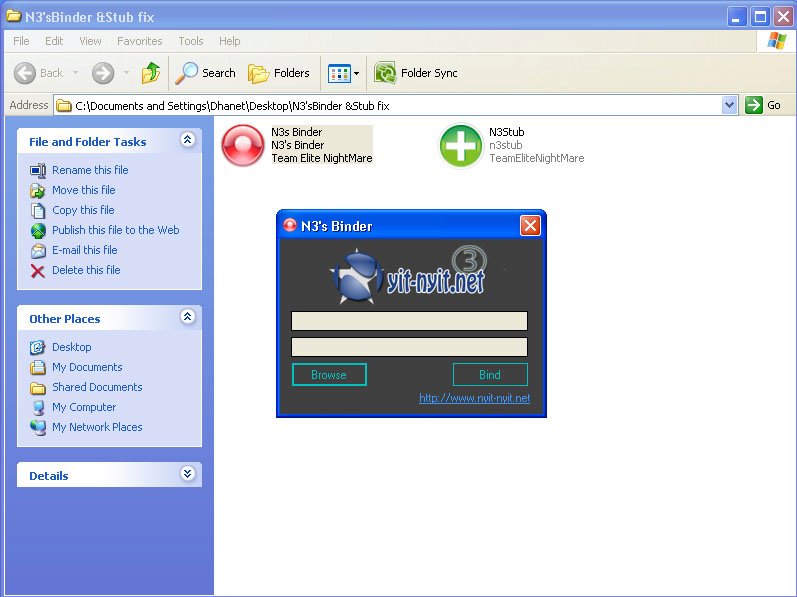Click the My Documents folder icon
This screenshot has height=597, width=797.
38,367
